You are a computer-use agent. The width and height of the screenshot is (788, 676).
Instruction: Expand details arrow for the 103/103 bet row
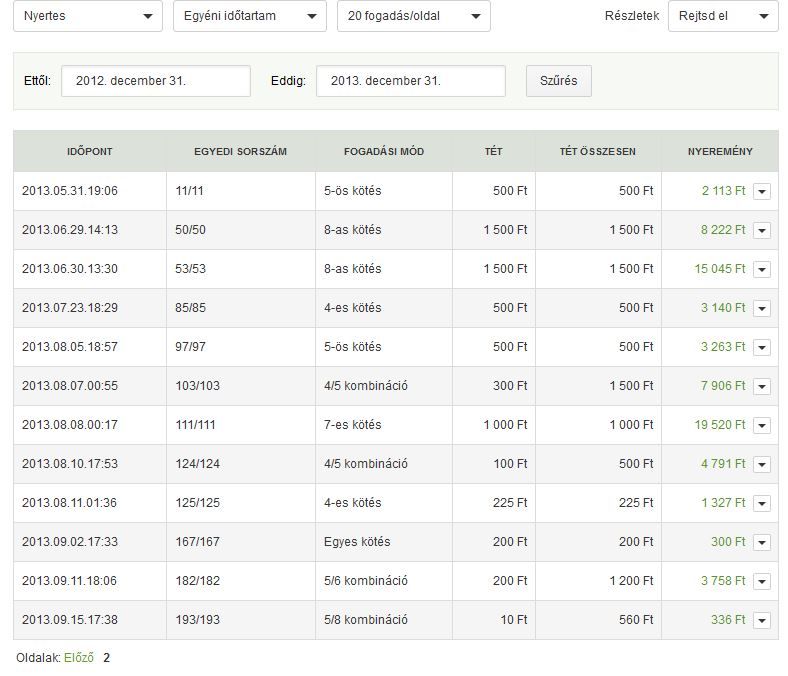[762, 386]
